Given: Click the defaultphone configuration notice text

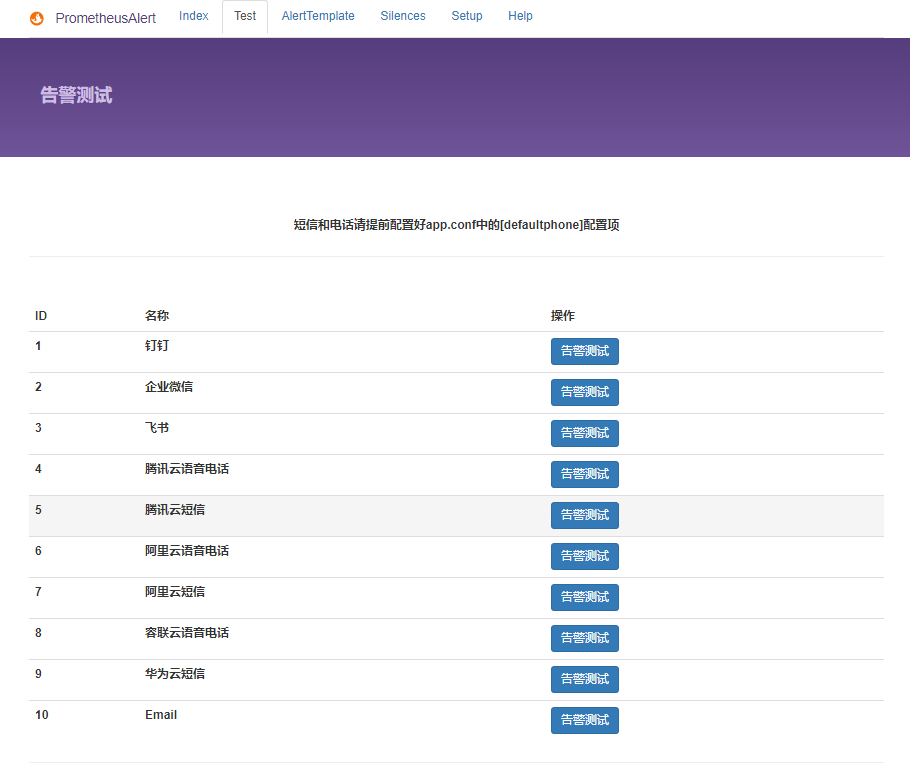Looking at the screenshot, I should (456, 225).
